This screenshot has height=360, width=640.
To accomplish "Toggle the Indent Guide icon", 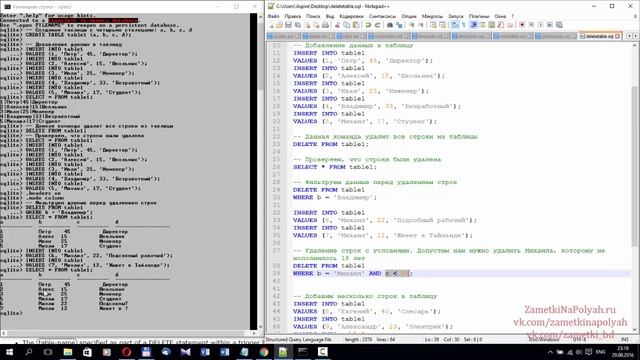I will (x=473, y=25).
